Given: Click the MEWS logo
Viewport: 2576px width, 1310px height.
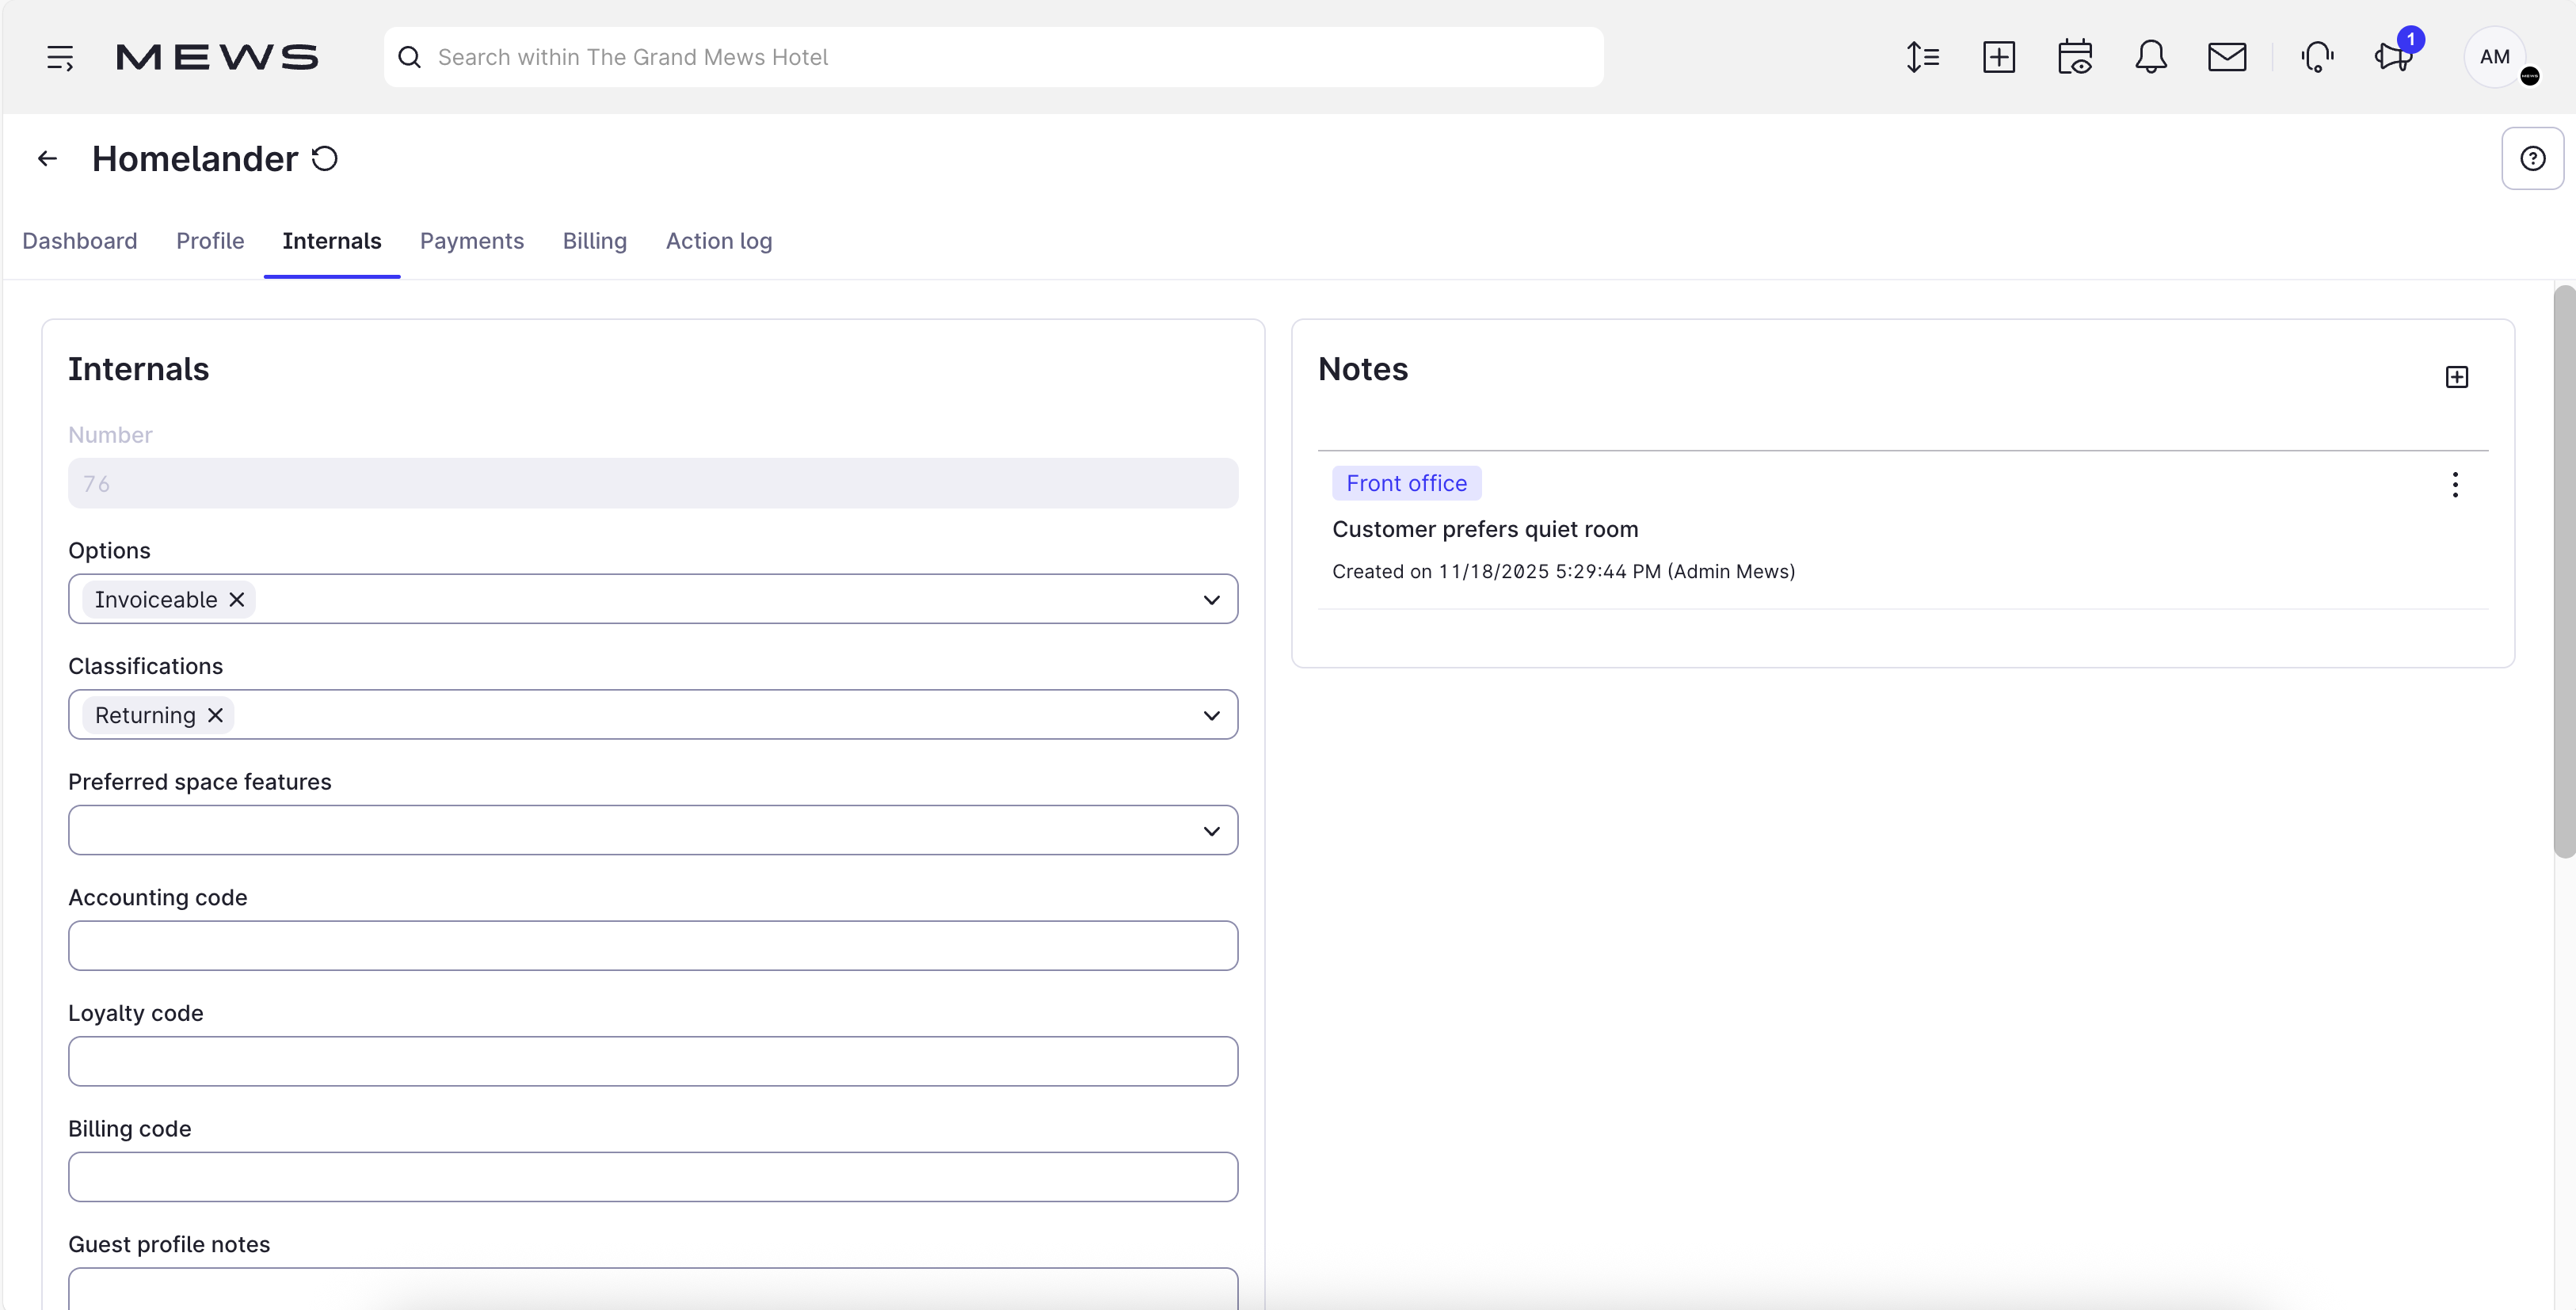Looking at the screenshot, I should point(217,57).
